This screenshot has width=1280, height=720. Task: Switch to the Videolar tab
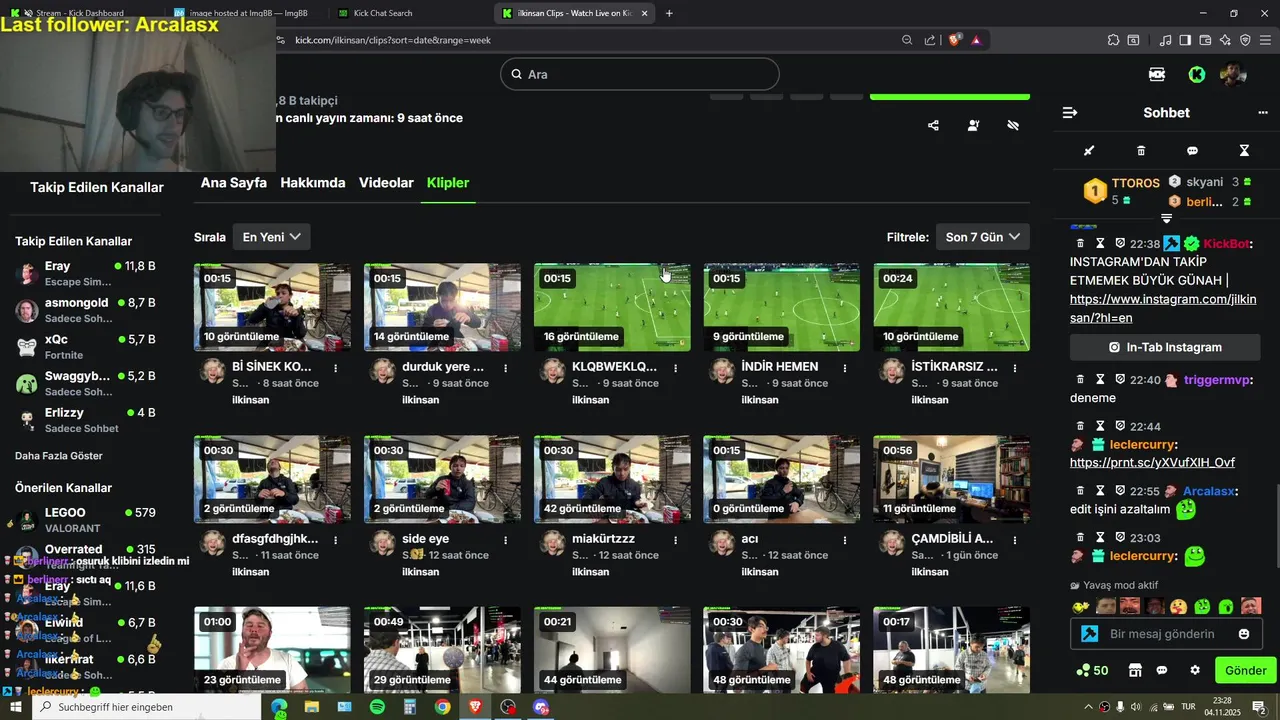pyautogui.click(x=386, y=183)
